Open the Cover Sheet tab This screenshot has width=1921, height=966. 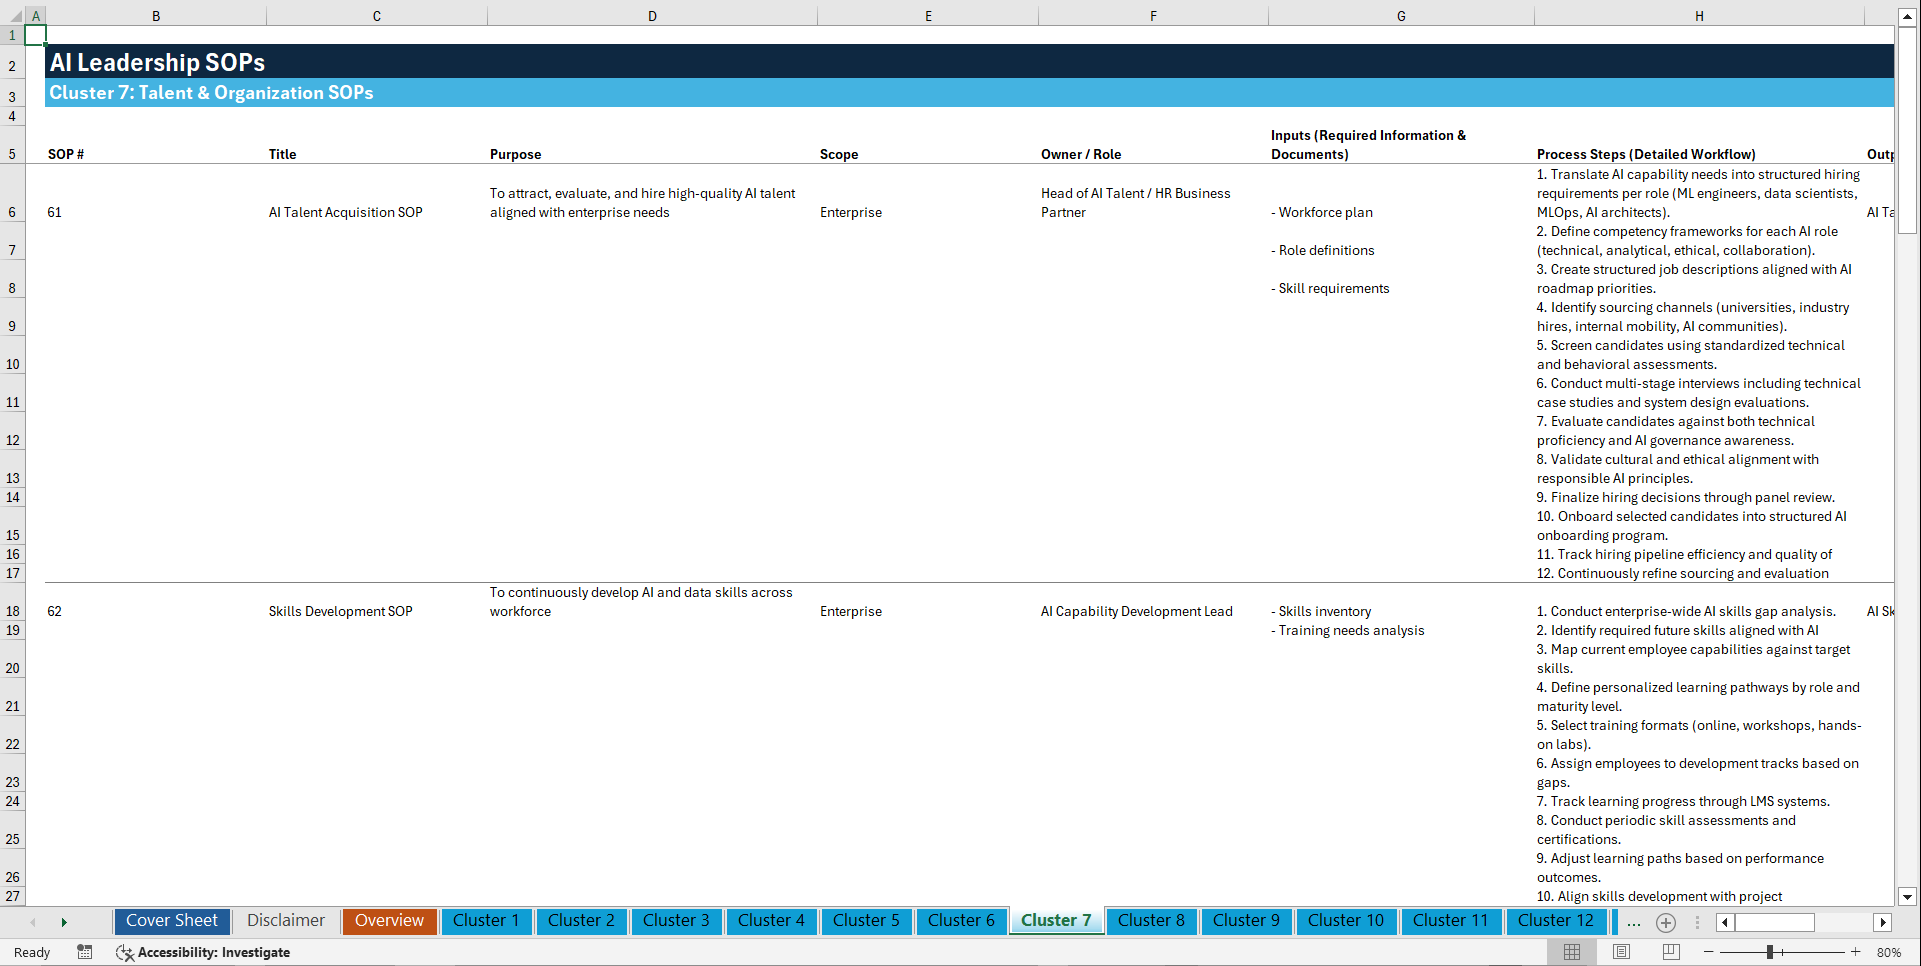tap(172, 921)
